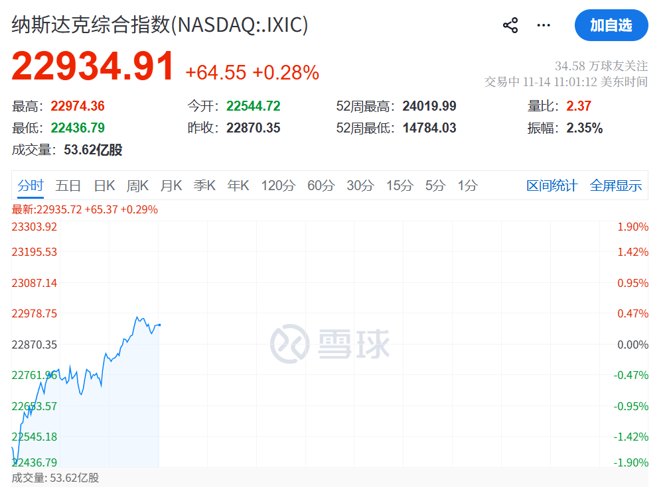Click the end of the intraday price line
Screen dimensions: 667x487
pos(160,324)
